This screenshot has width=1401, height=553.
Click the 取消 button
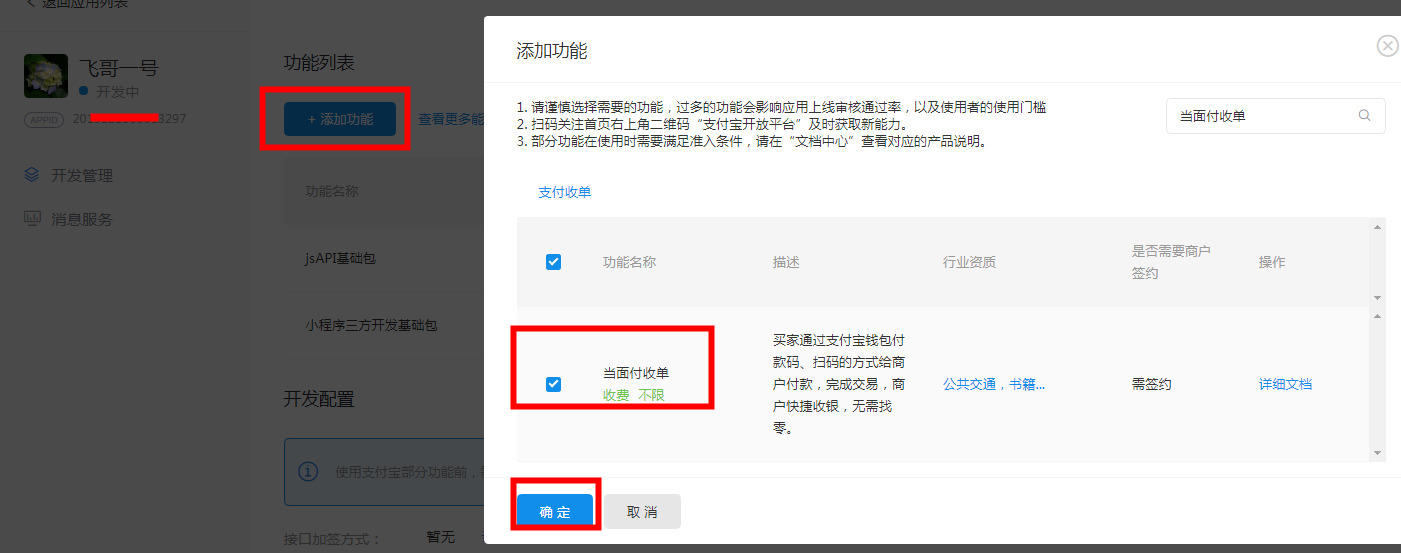coord(642,512)
